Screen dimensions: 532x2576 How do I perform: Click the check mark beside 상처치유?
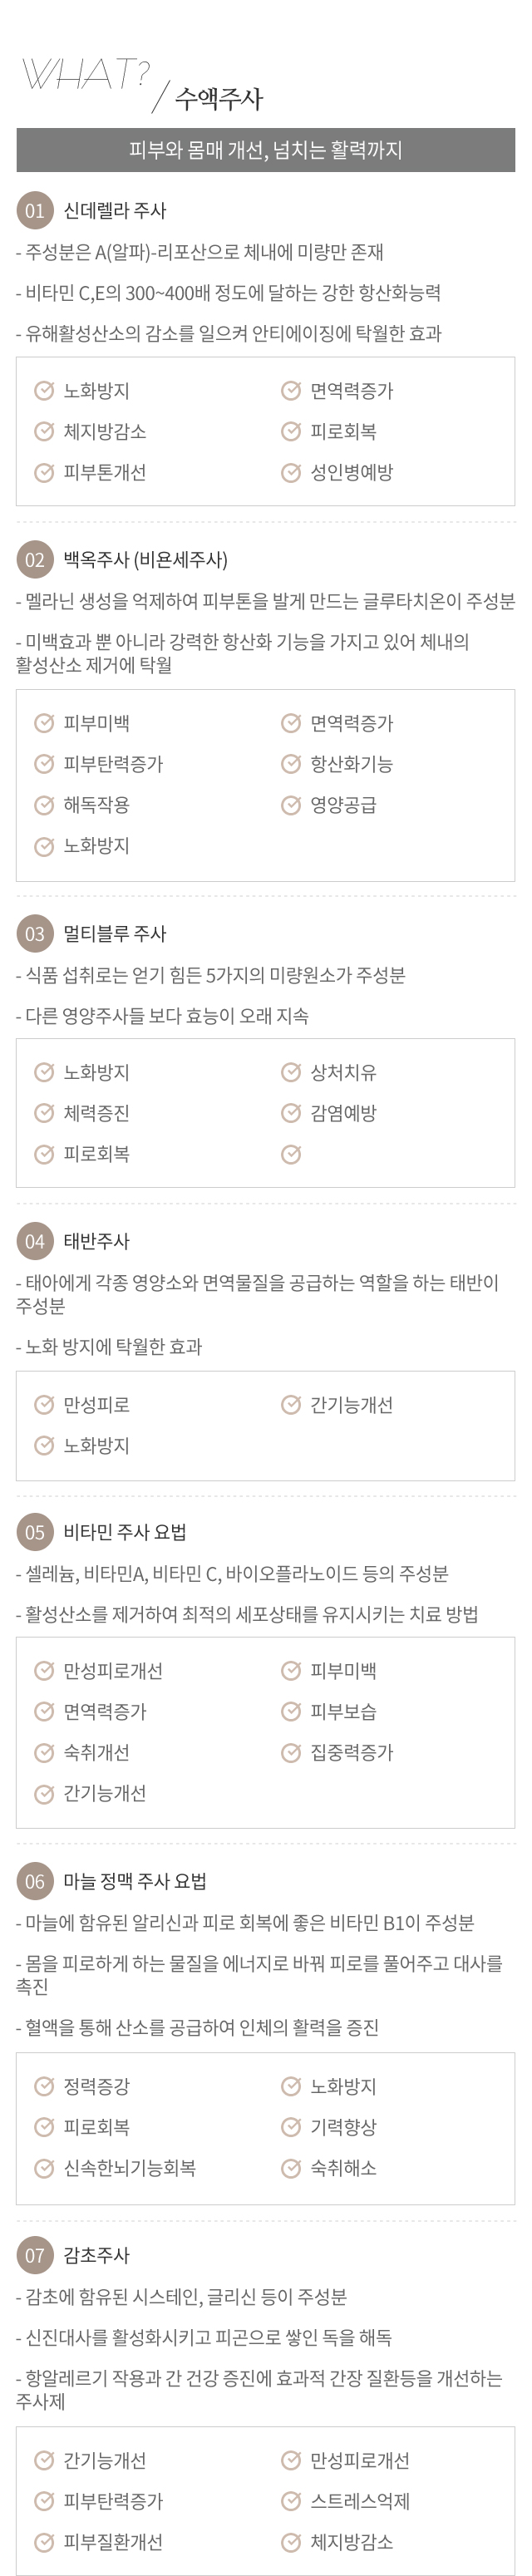pyautogui.click(x=291, y=1073)
